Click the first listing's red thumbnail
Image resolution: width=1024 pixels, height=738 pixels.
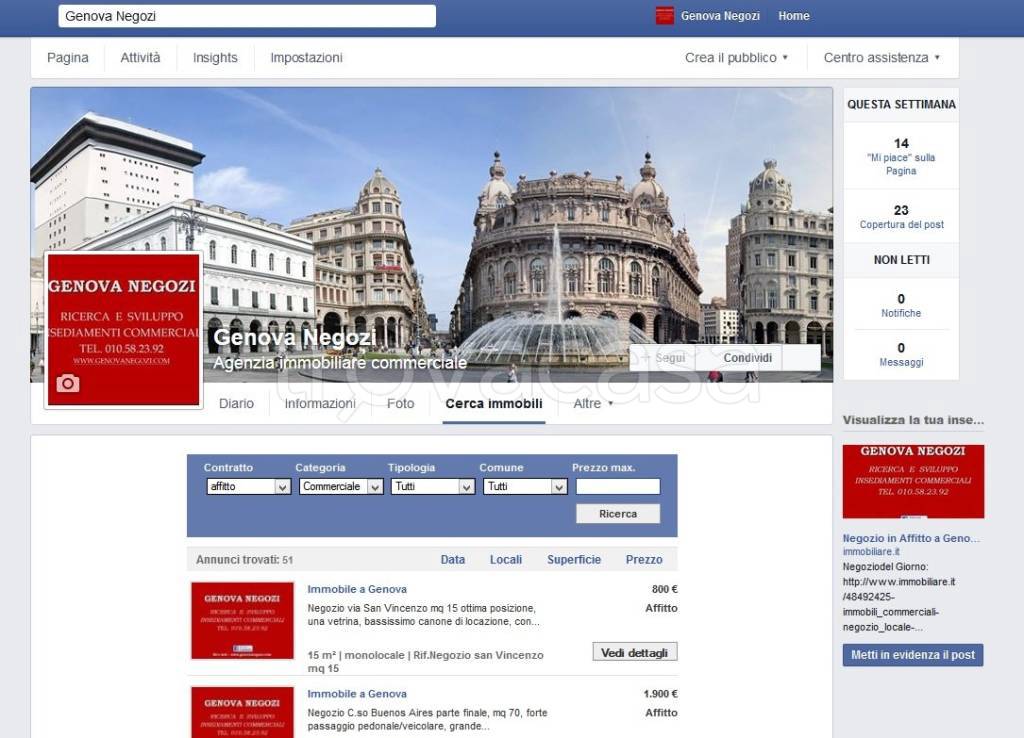coord(242,620)
